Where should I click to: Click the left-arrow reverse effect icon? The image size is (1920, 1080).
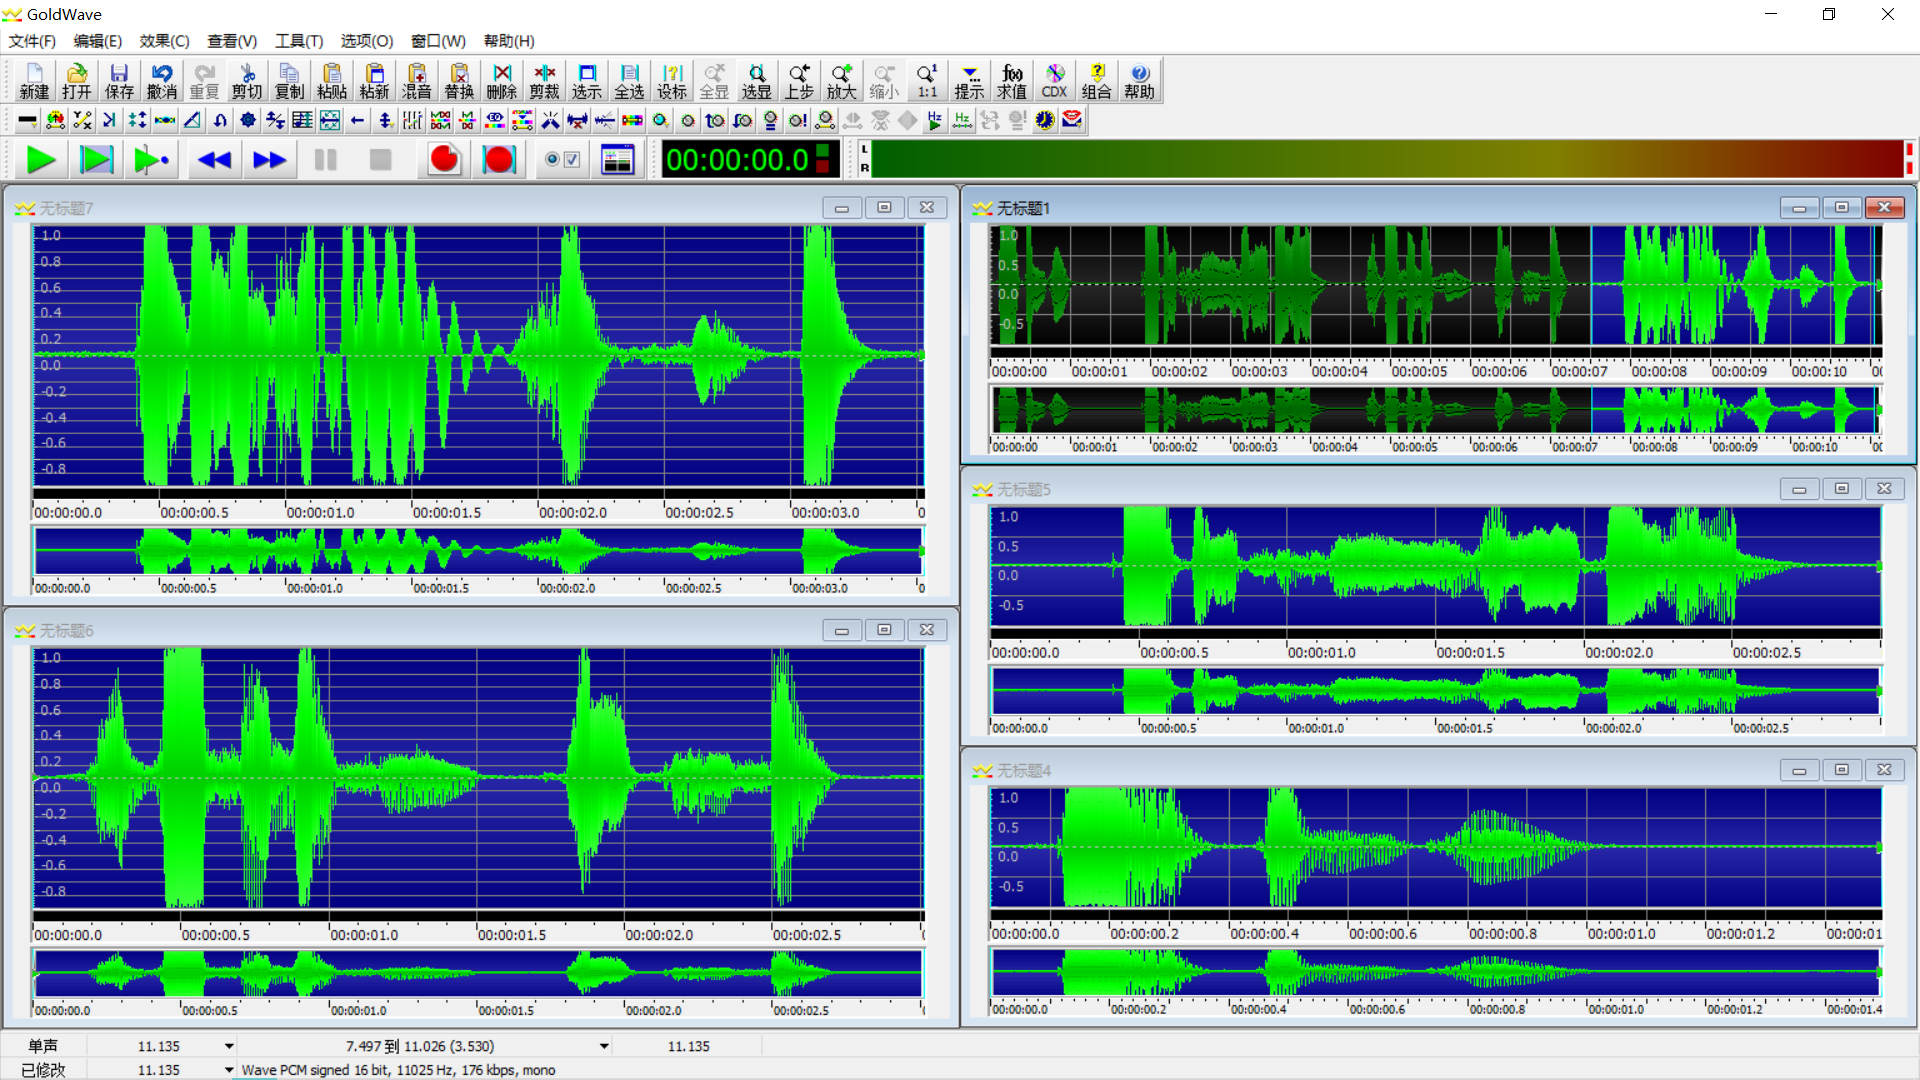tap(357, 120)
